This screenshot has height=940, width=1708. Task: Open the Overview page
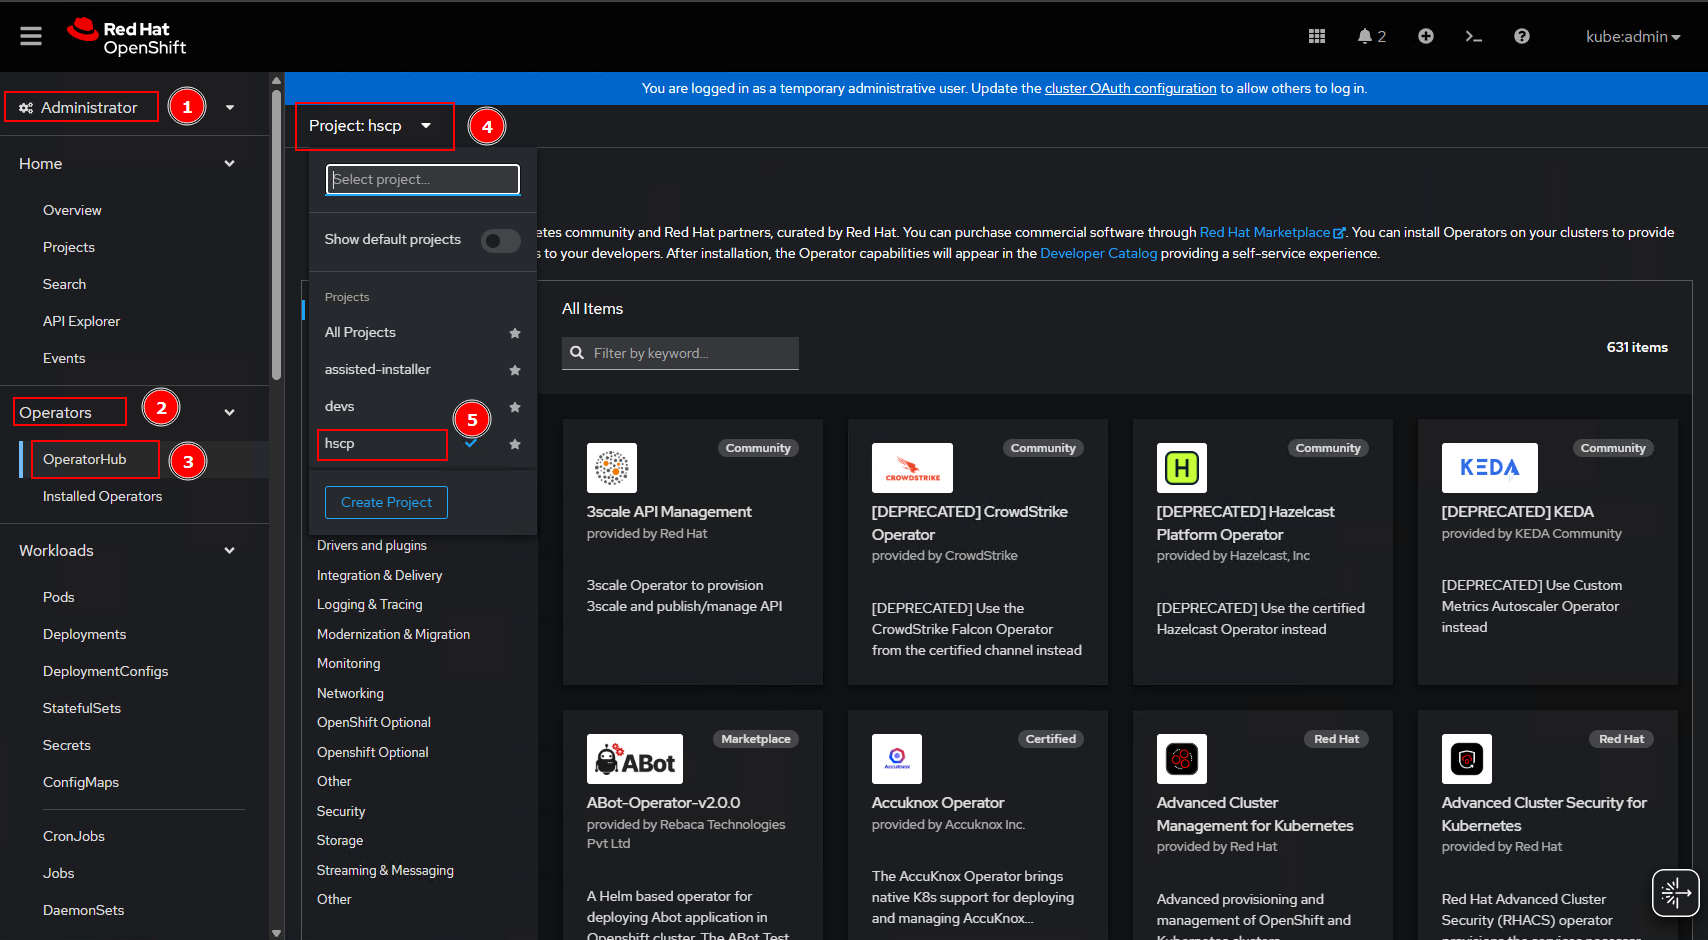(72, 211)
